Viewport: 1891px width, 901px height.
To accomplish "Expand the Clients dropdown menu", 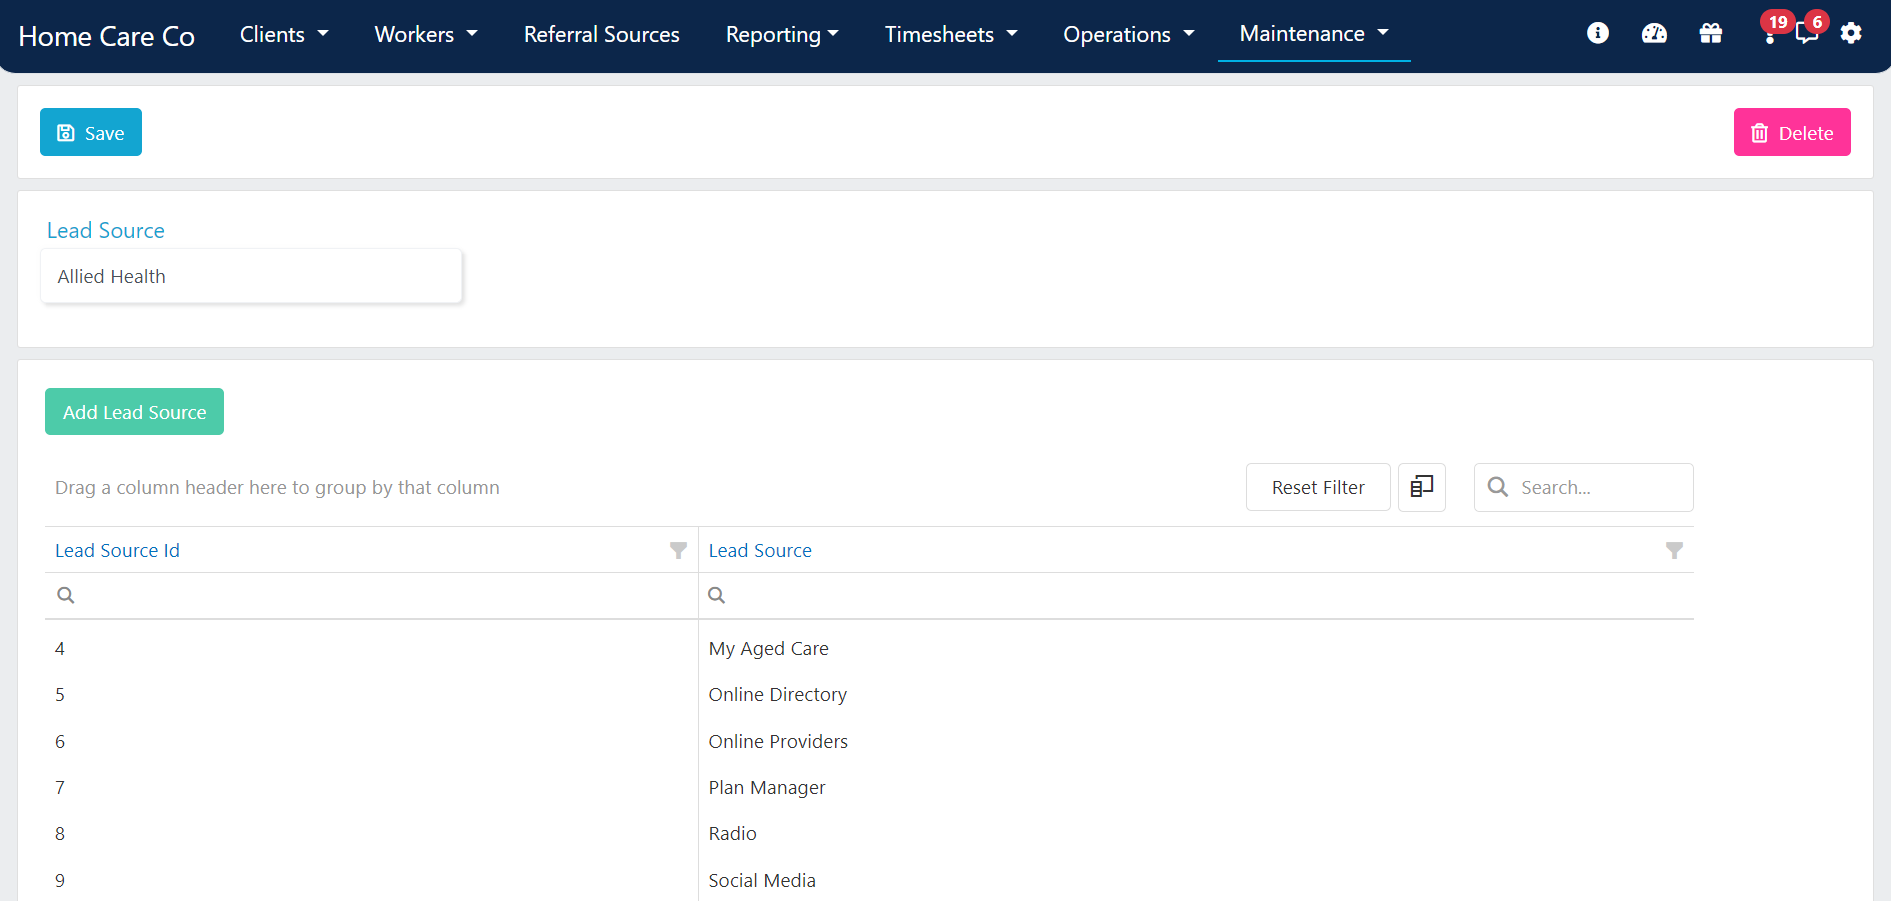I will click(x=284, y=34).
